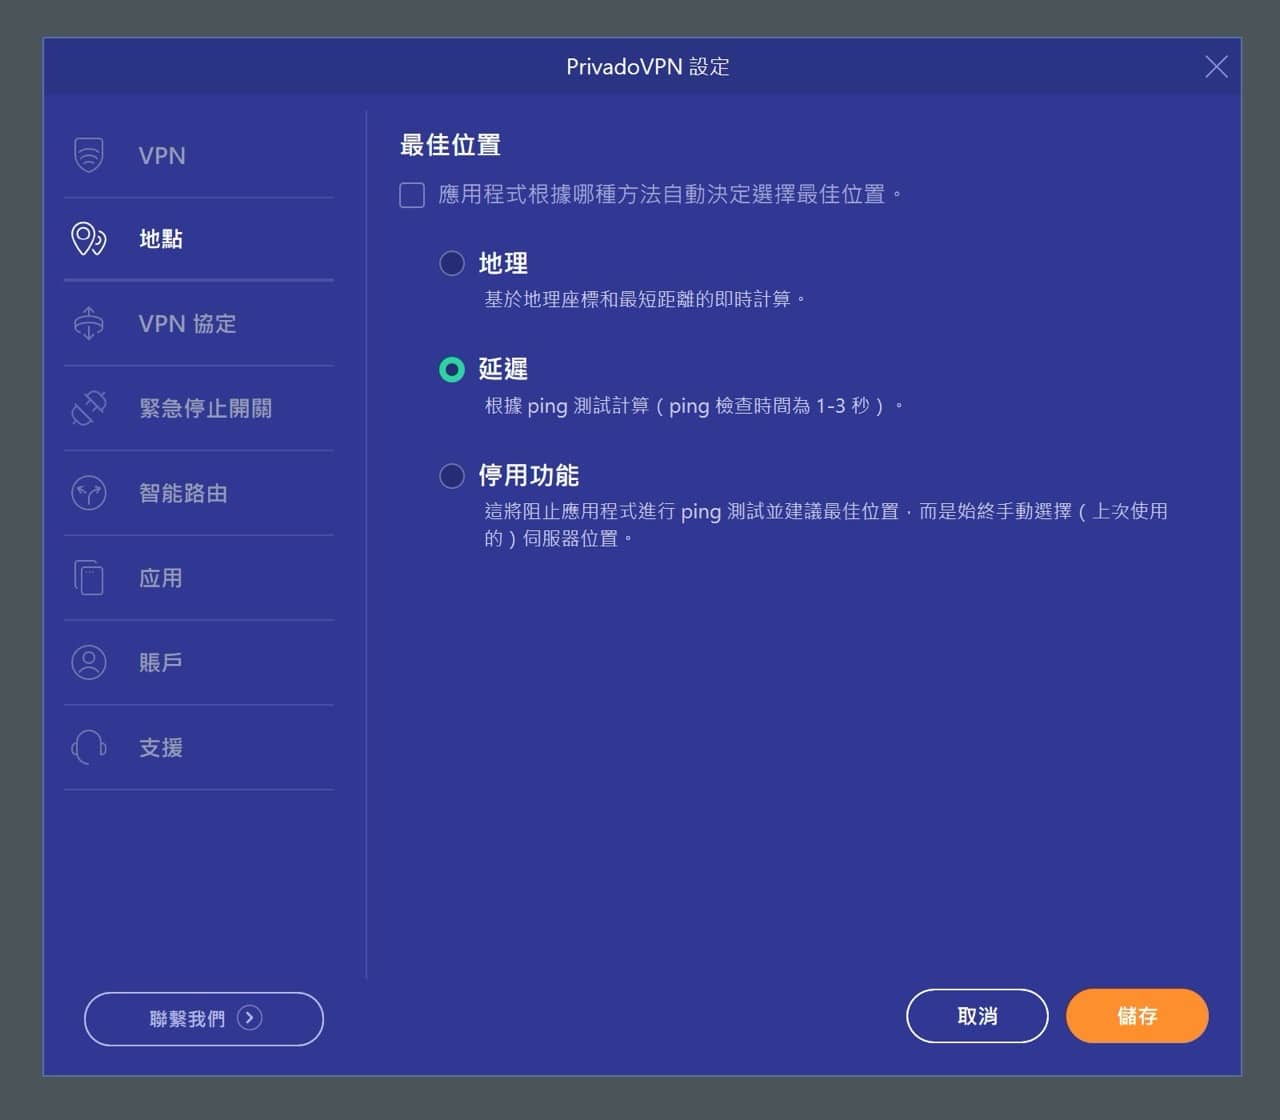Viewport: 1280px width, 1120px height.
Task: Select the 地理 radio option
Action: point(452,263)
